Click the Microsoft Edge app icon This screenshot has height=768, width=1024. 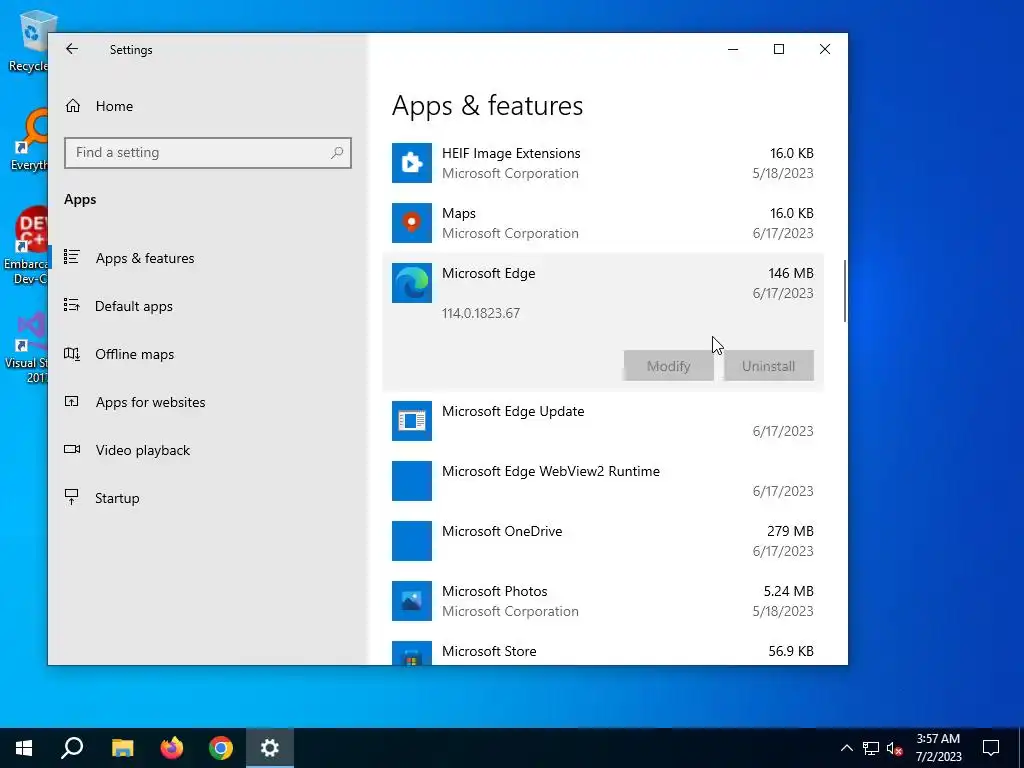tap(411, 283)
